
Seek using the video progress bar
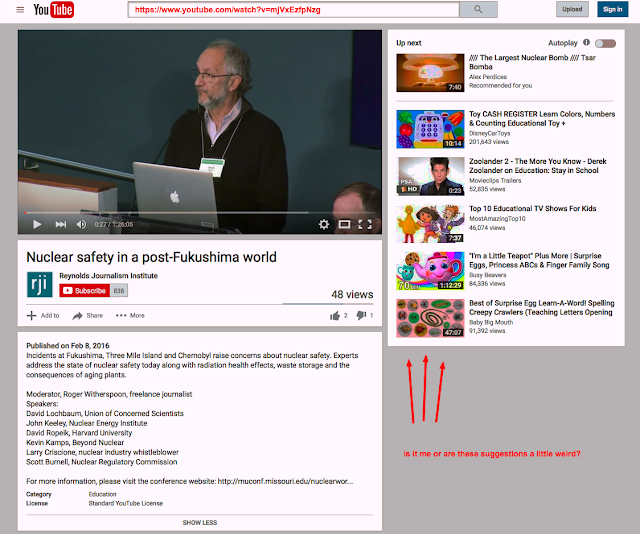coord(200,213)
